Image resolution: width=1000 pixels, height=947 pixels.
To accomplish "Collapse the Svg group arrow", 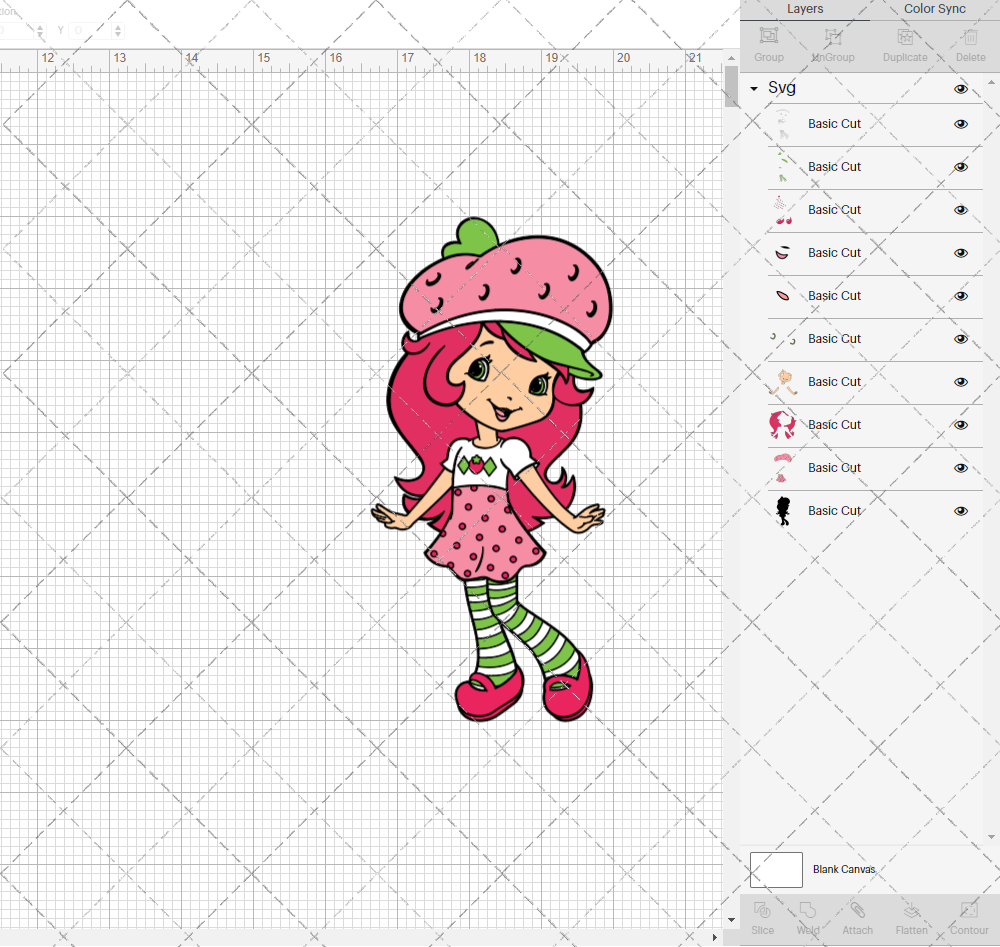I will (x=754, y=89).
